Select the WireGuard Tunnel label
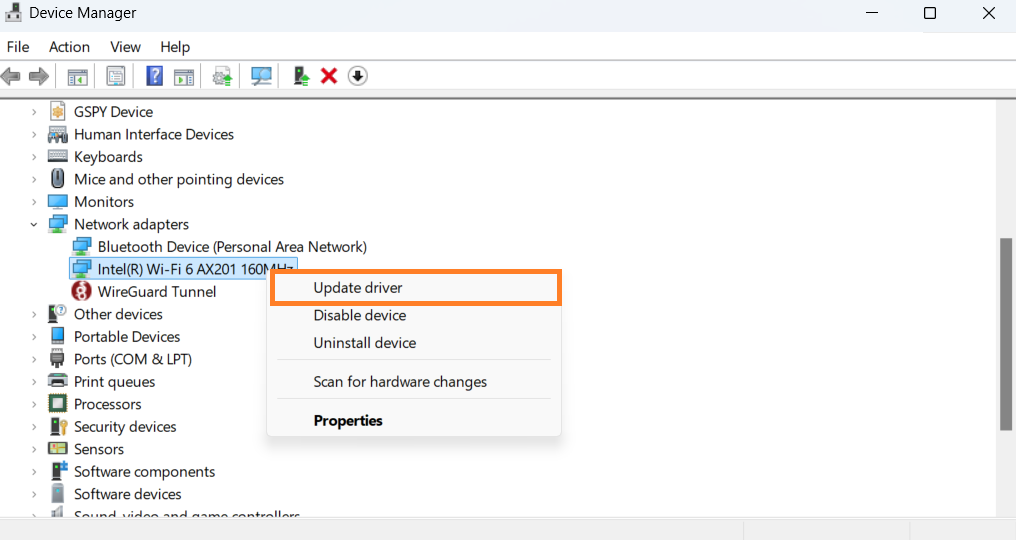Screen dimensions: 1016x540 tap(157, 292)
